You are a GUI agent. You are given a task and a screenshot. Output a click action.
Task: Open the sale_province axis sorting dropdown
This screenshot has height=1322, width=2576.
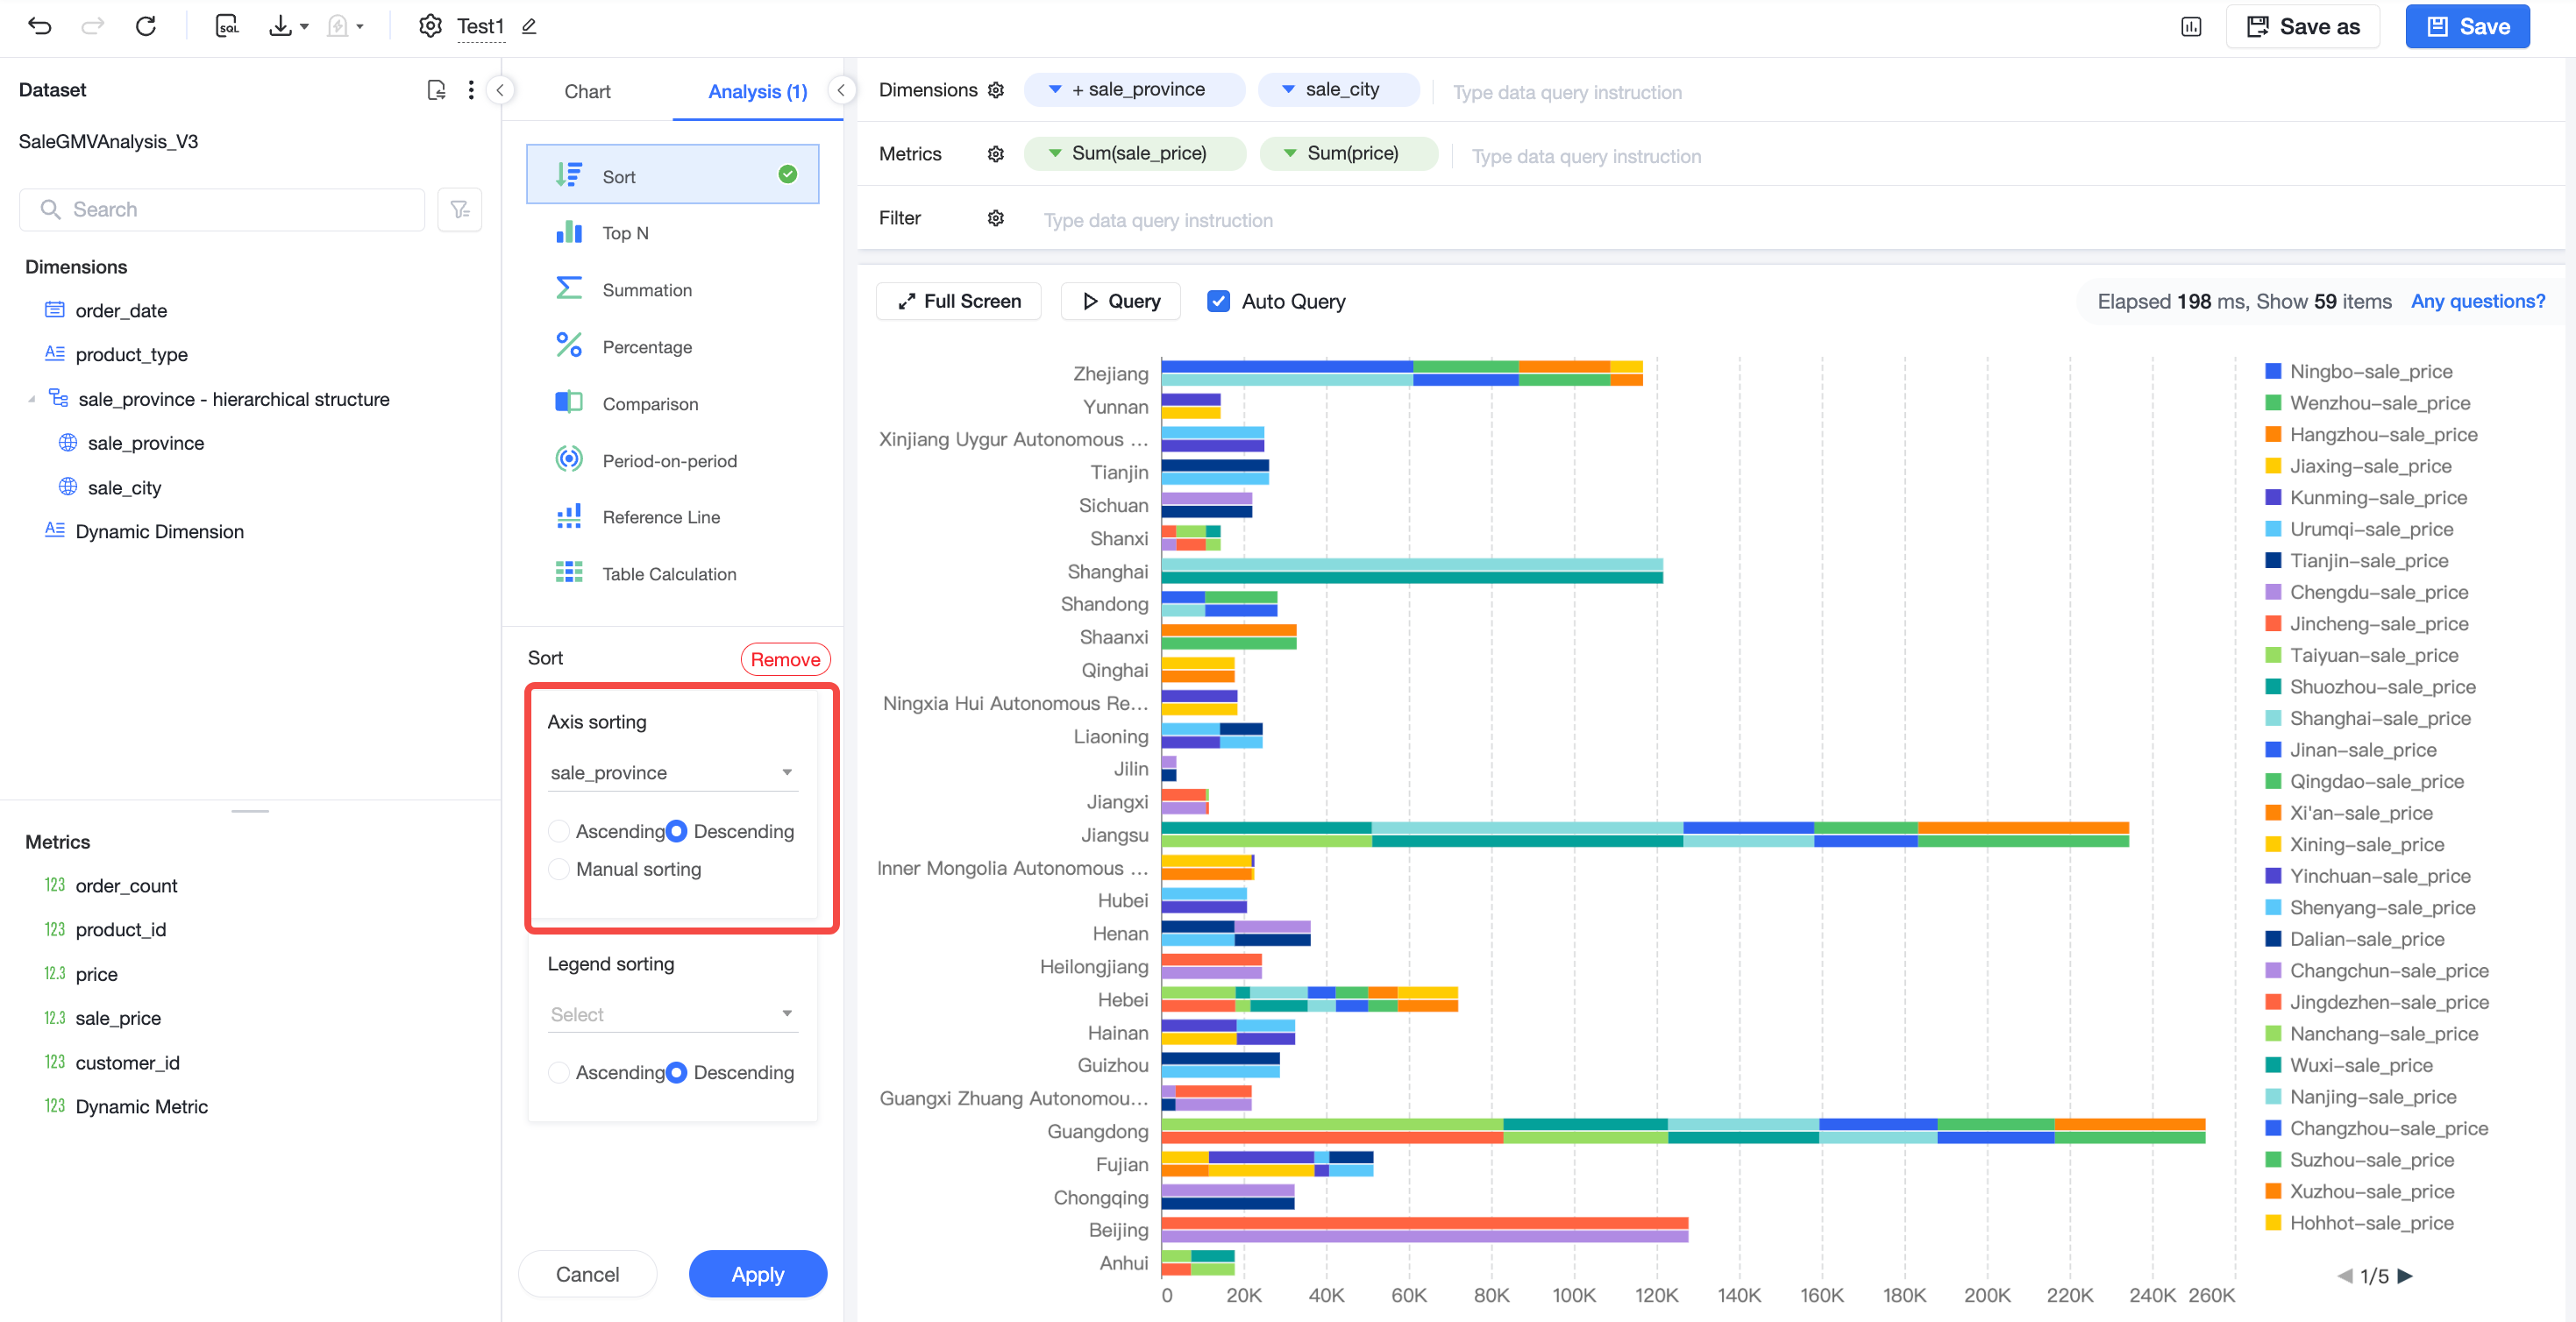pyautogui.click(x=672, y=772)
